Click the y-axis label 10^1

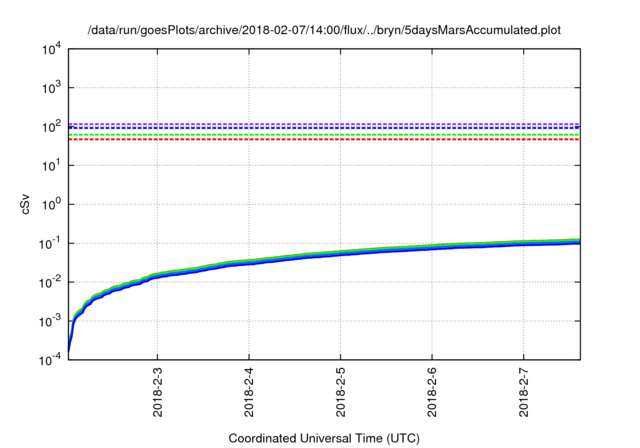[x=51, y=165]
